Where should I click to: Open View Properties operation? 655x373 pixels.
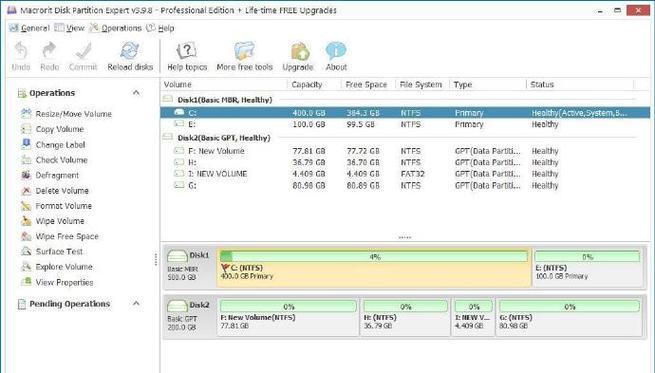click(57, 282)
